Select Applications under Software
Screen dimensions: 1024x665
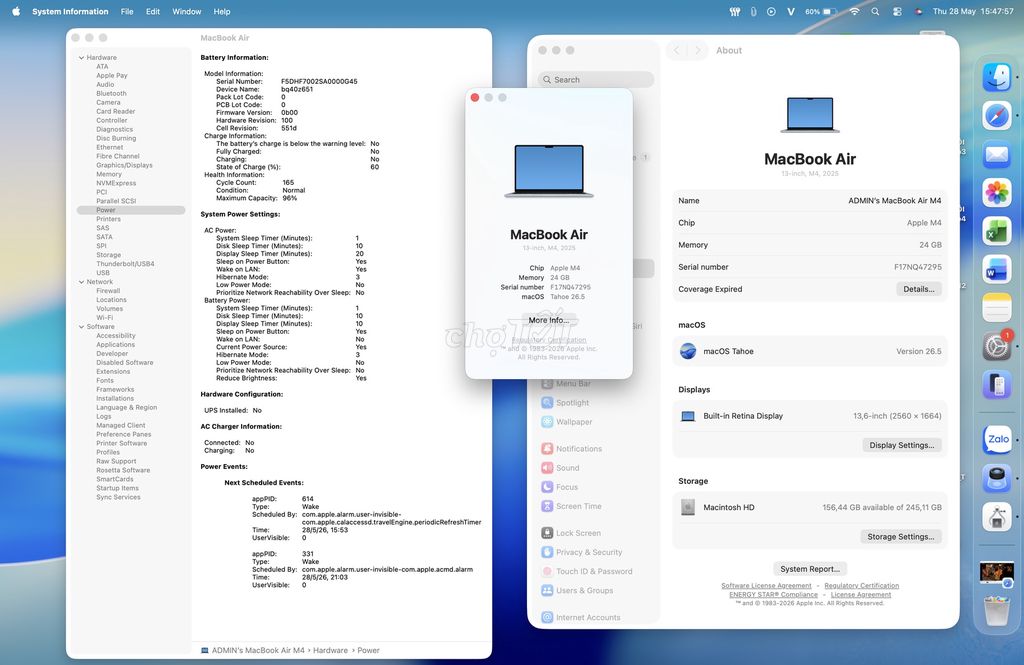coord(115,344)
